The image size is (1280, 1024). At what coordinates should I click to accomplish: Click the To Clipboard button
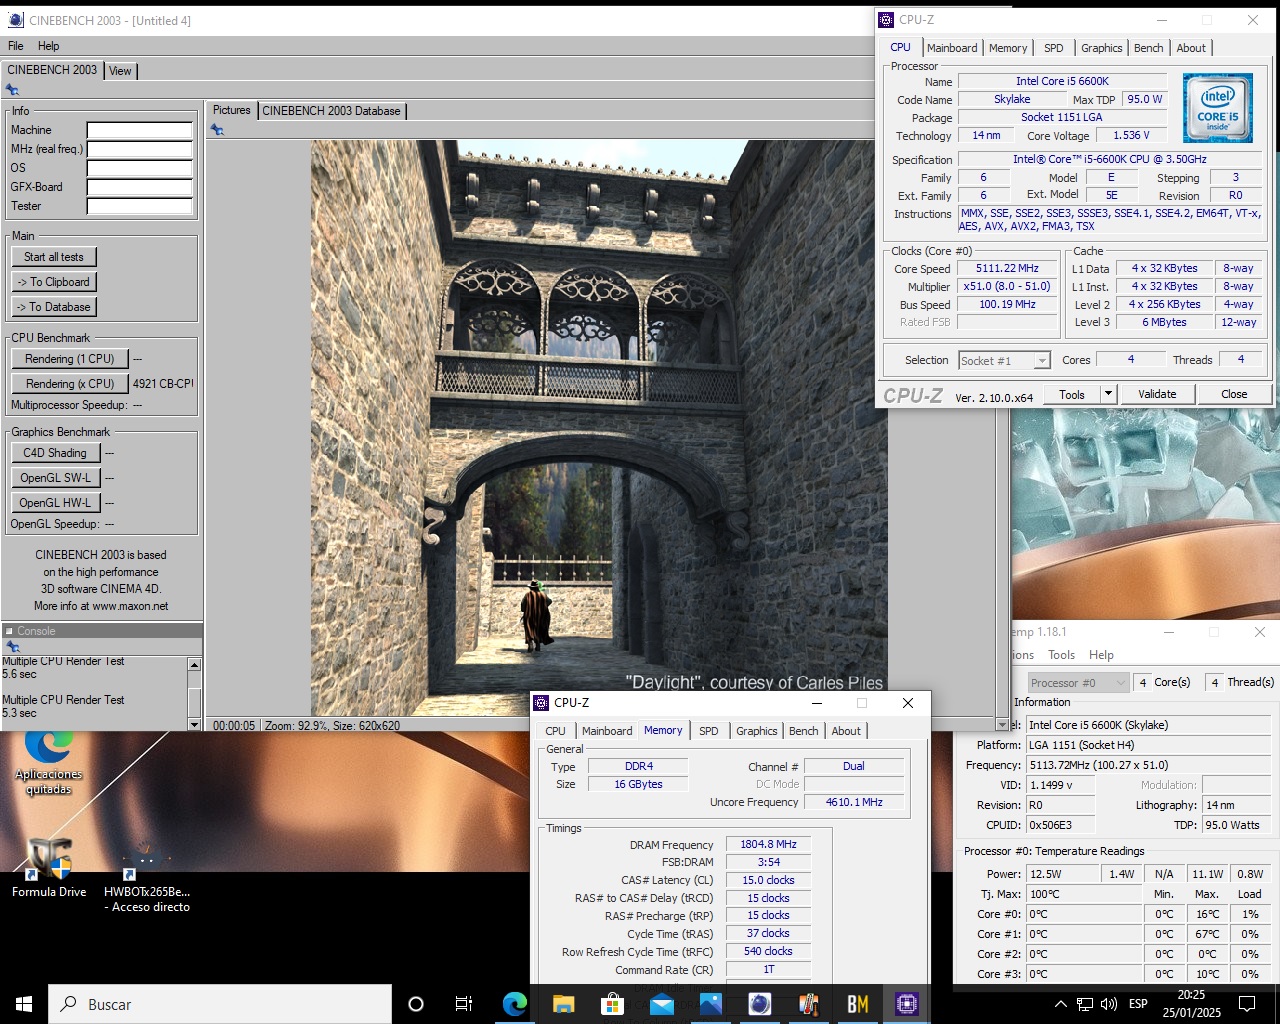[54, 282]
